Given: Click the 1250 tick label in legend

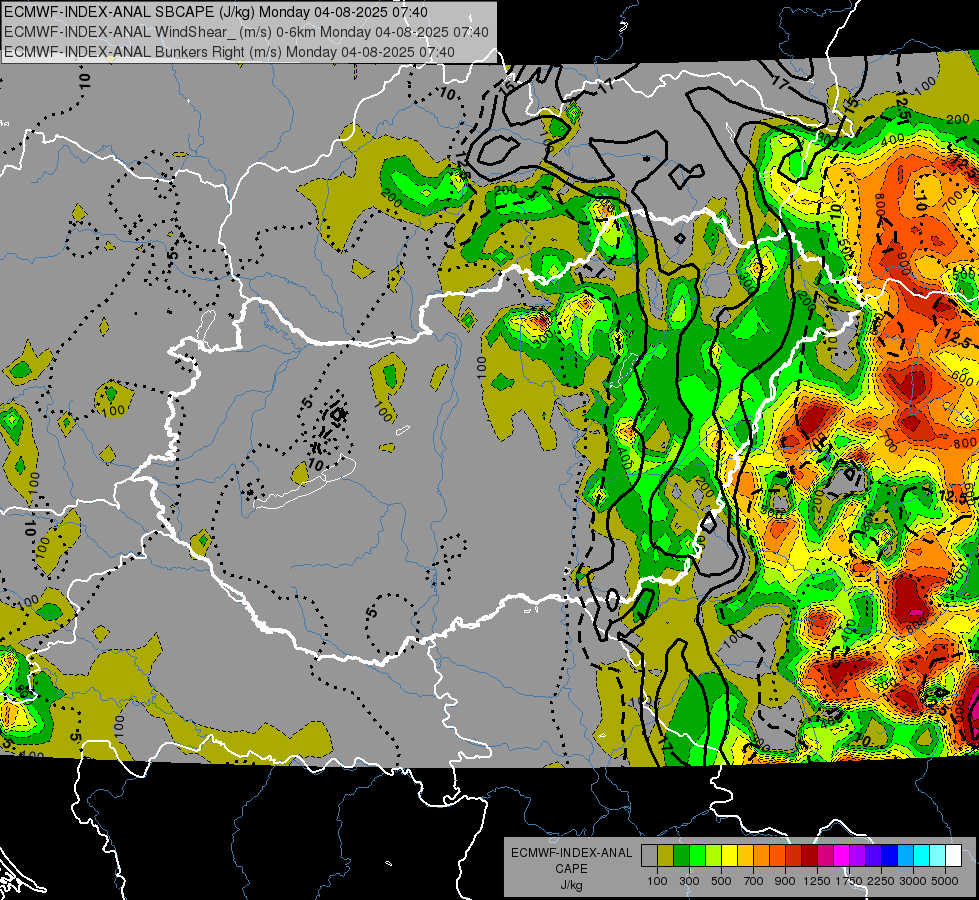Looking at the screenshot, I should 817,881.
